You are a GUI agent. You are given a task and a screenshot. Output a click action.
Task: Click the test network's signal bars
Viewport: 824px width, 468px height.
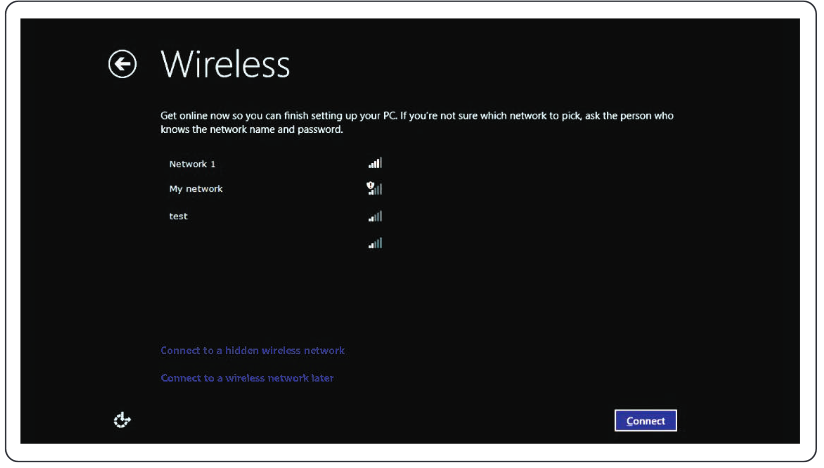[375, 216]
